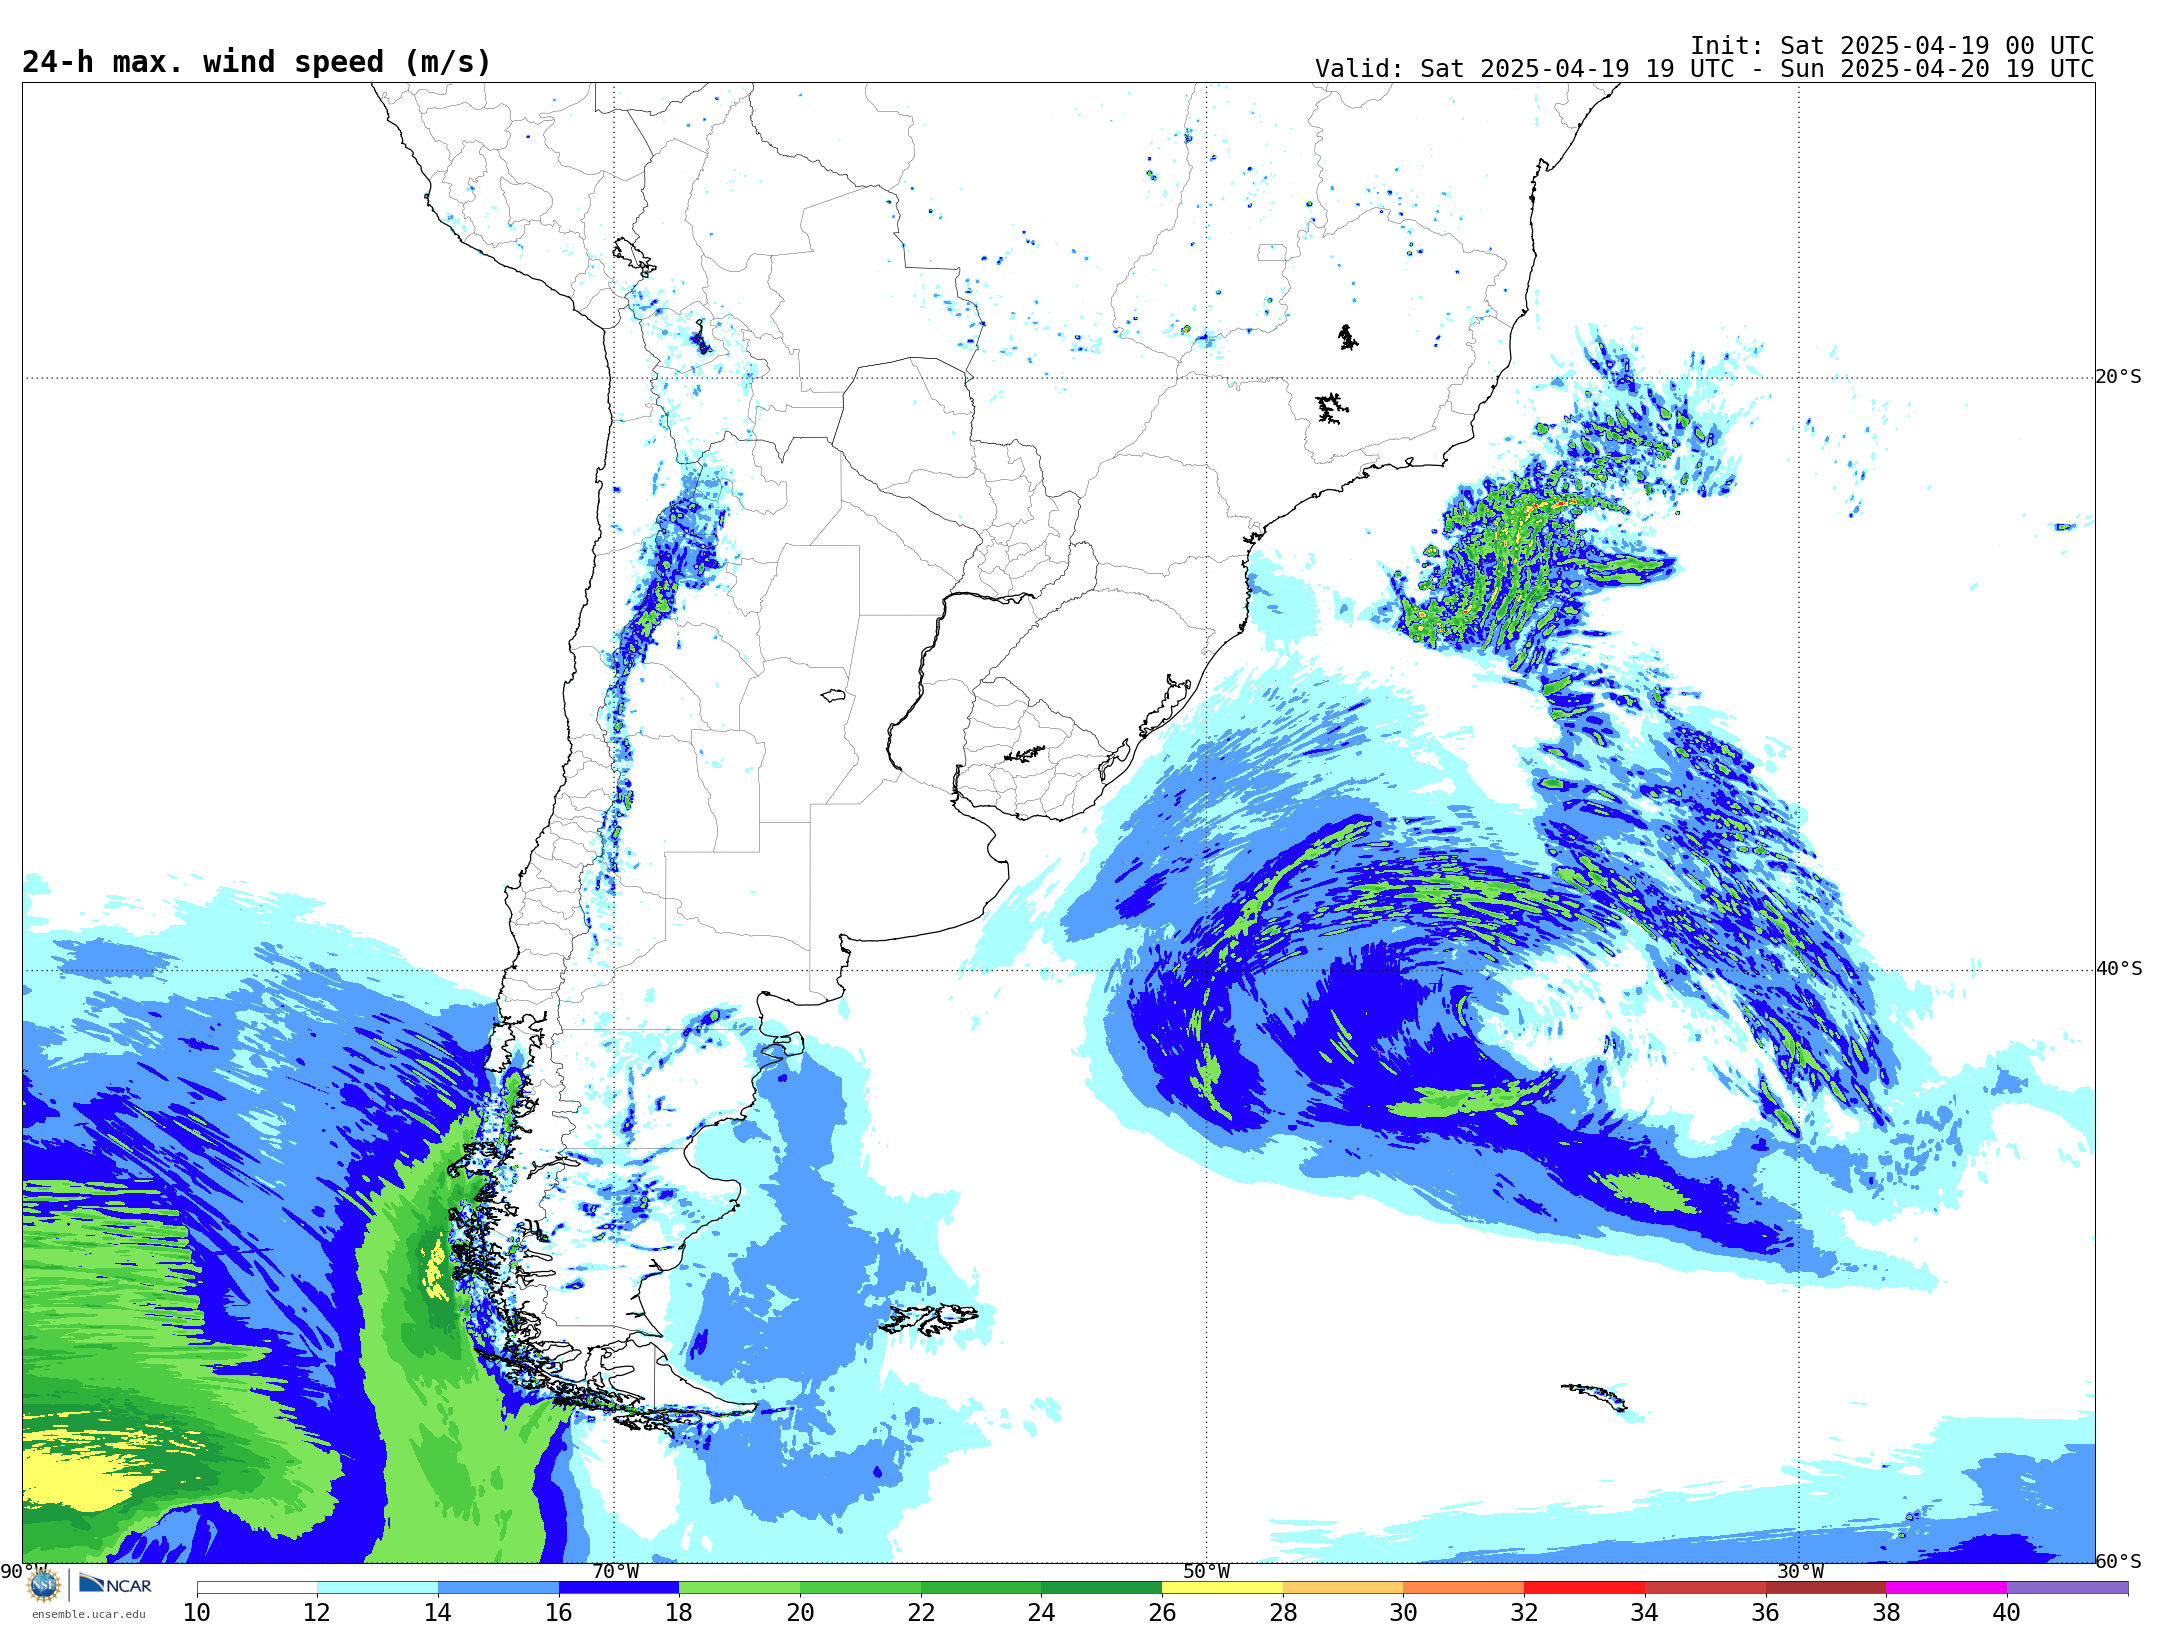Click the colorbar tick label 10
The width and height of the screenshot is (2160, 1626).
[x=197, y=1612]
